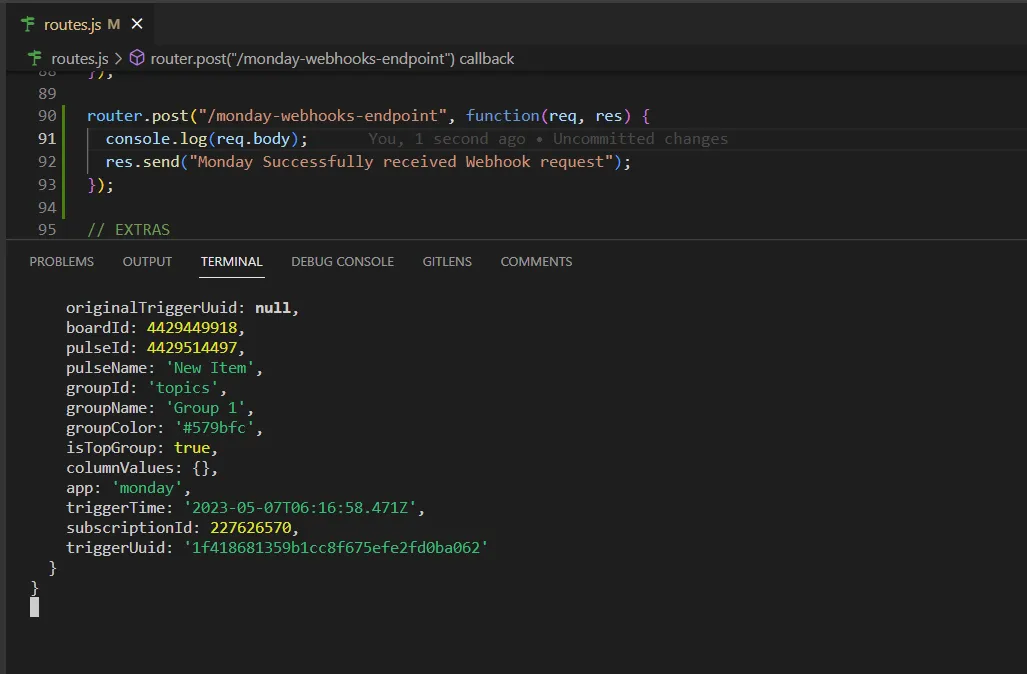Click the triggerUuid hash string
This screenshot has height=674, width=1027.
click(x=335, y=548)
